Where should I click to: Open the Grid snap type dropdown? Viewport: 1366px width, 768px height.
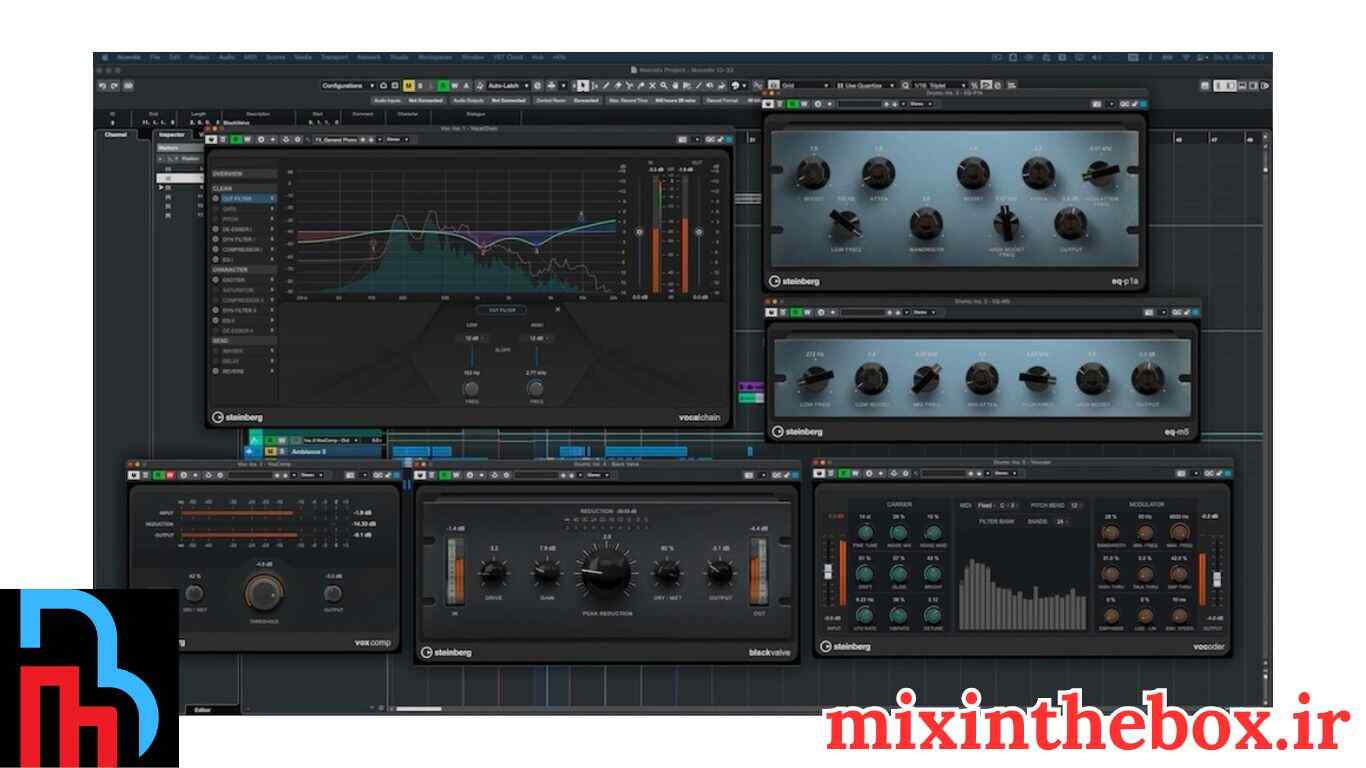point(805,85)
